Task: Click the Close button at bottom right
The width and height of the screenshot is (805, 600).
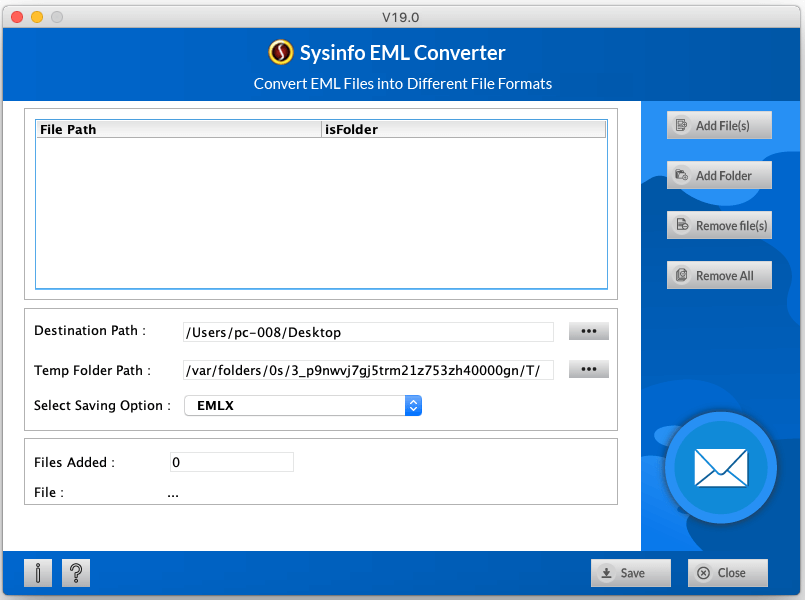Action: pyautogui.click(x=727, y=573)
